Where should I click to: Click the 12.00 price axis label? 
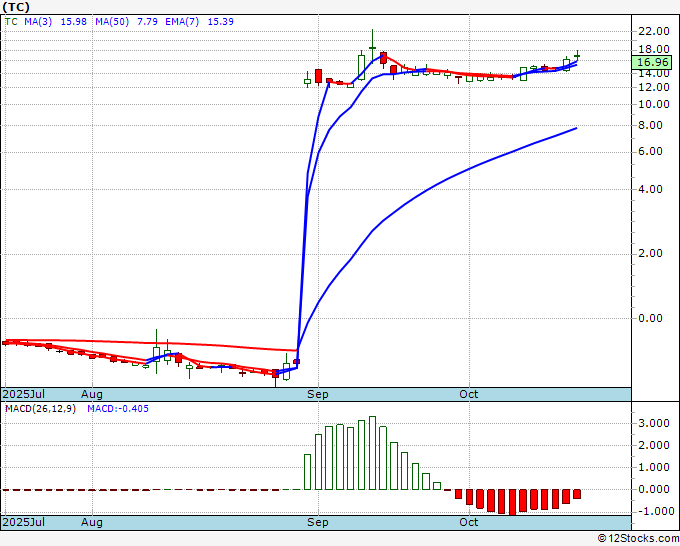(654, 87)
